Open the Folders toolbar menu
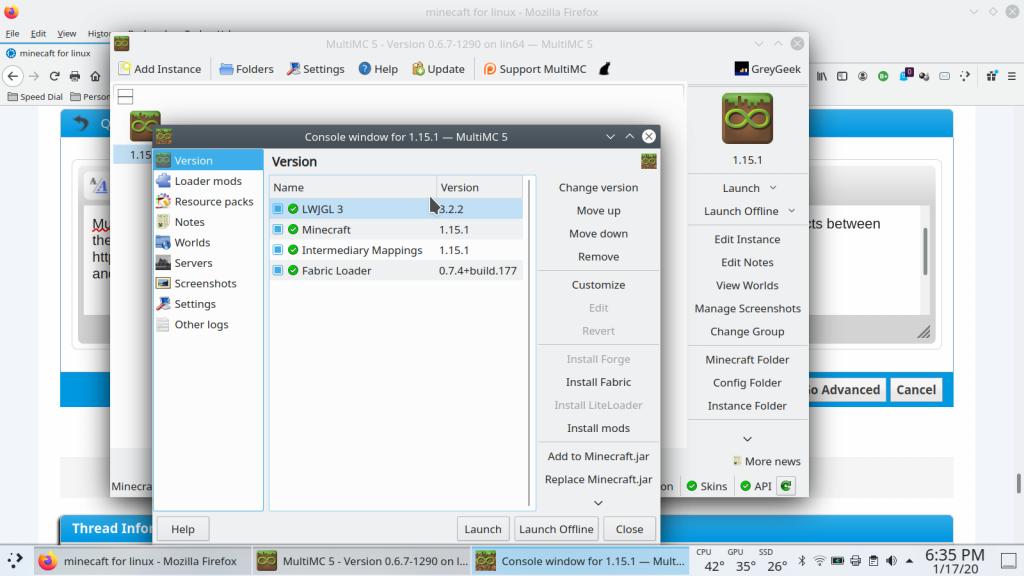The width and height of the screenshot is (1024, 576). (246, 69)
